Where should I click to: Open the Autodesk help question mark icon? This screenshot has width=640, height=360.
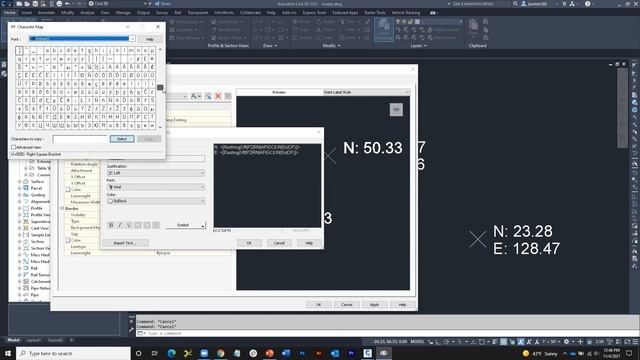[587, 4]
